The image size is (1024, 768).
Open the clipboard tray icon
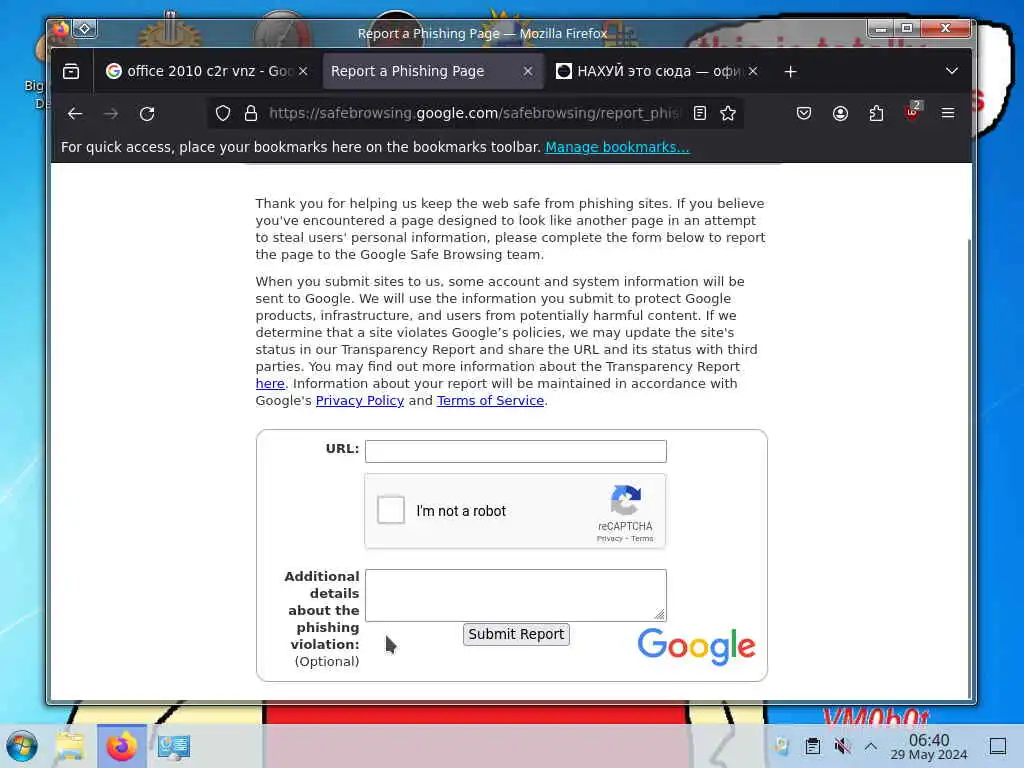click(x=812, y=746)
